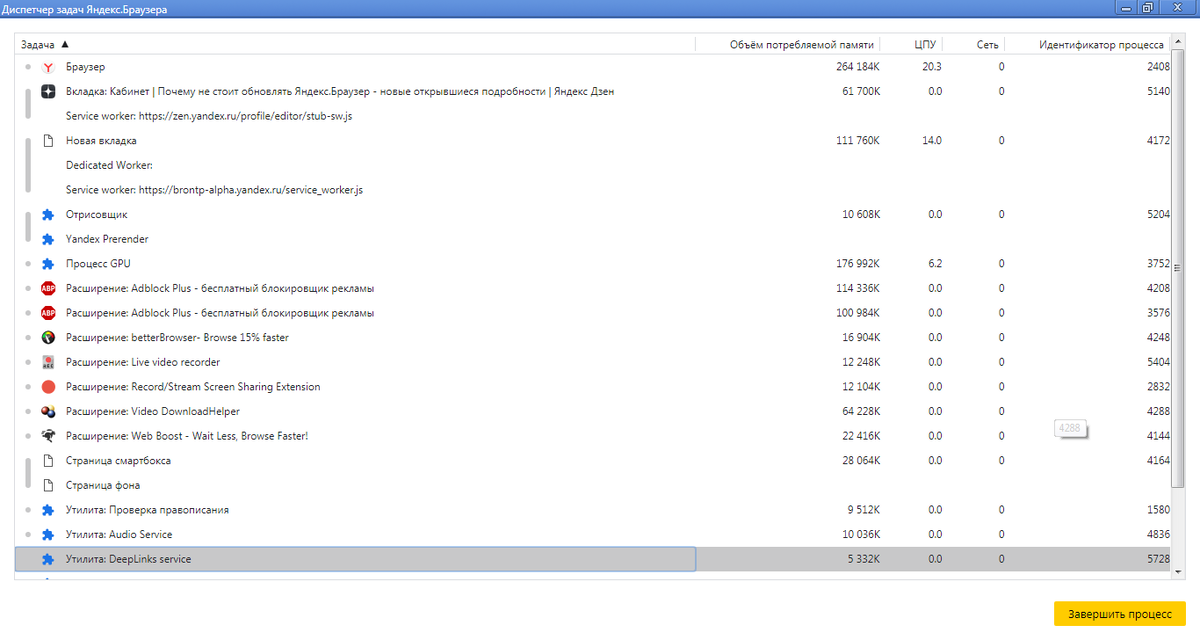
Task: Click the Adblock Plus icon with 114 336K memory
Action: (48, 288)
